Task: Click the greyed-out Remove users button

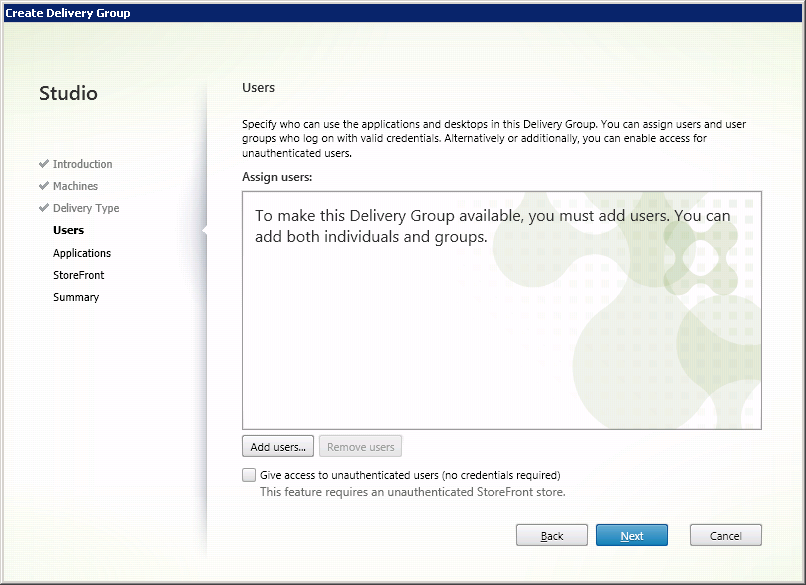Action: [x=361, y=447]
